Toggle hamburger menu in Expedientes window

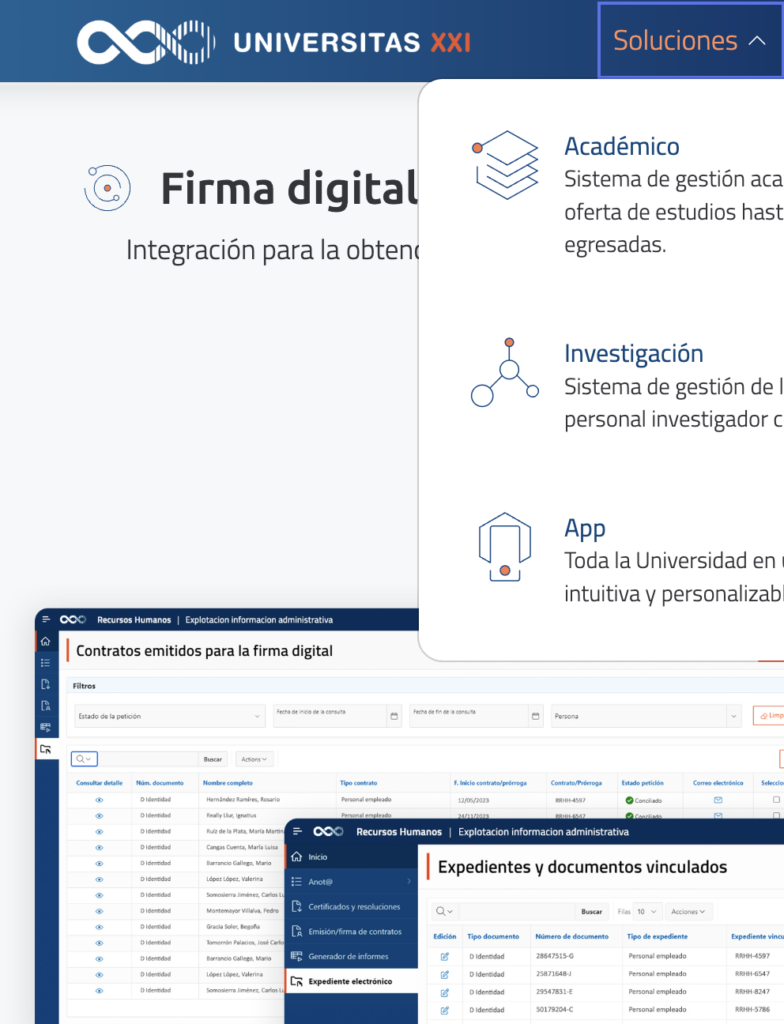click(297, 831)
